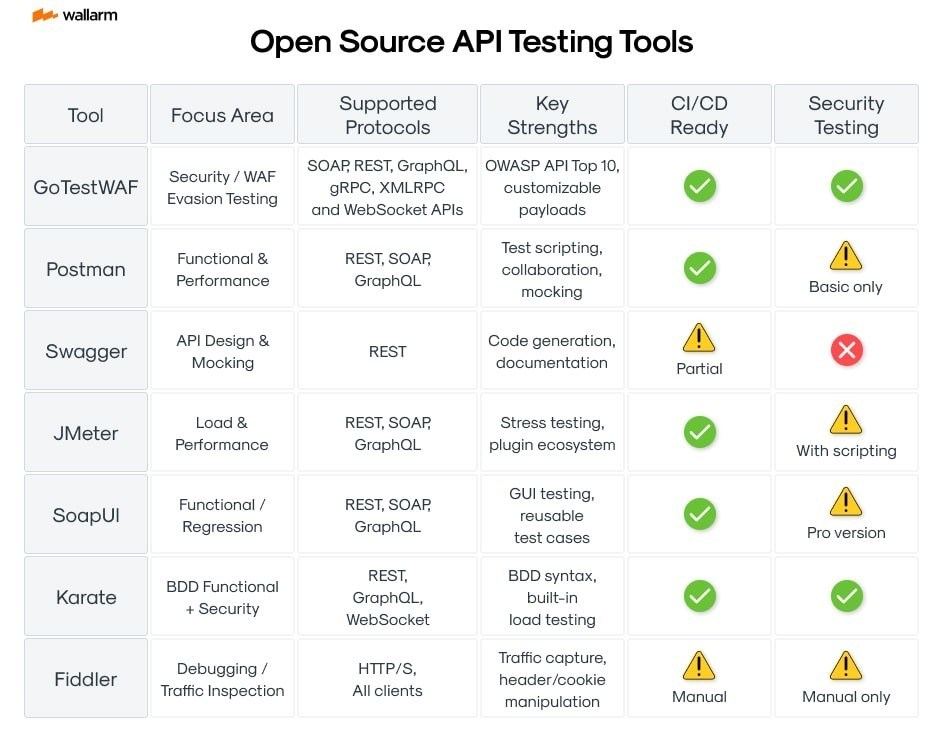Select JMeter's "REST, SOAP, GraphQL" protocols cell

[388, 433]
